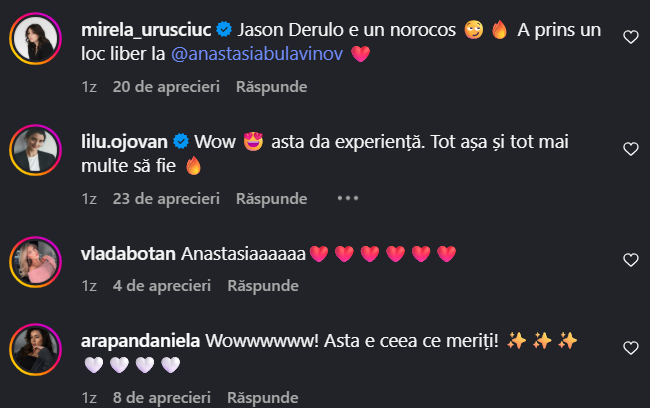View the 4 de aprecieri likes list
Screen dimensions: 650x408
click(162, 286)
